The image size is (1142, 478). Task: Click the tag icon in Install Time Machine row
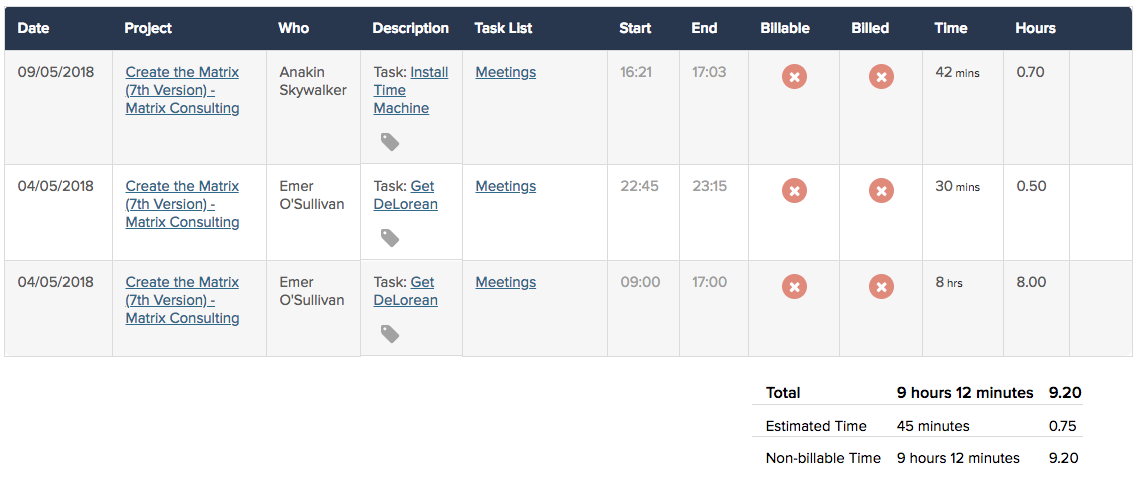[390, 142]
